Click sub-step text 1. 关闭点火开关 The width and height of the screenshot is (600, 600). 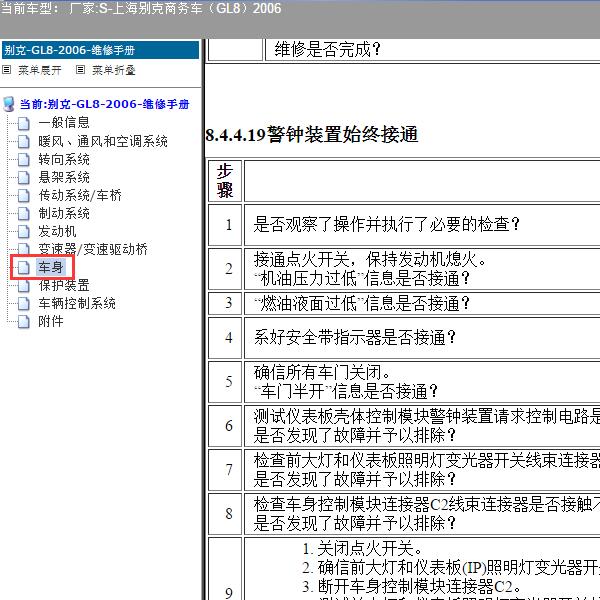pyautogui.click(x=362, y=549)
